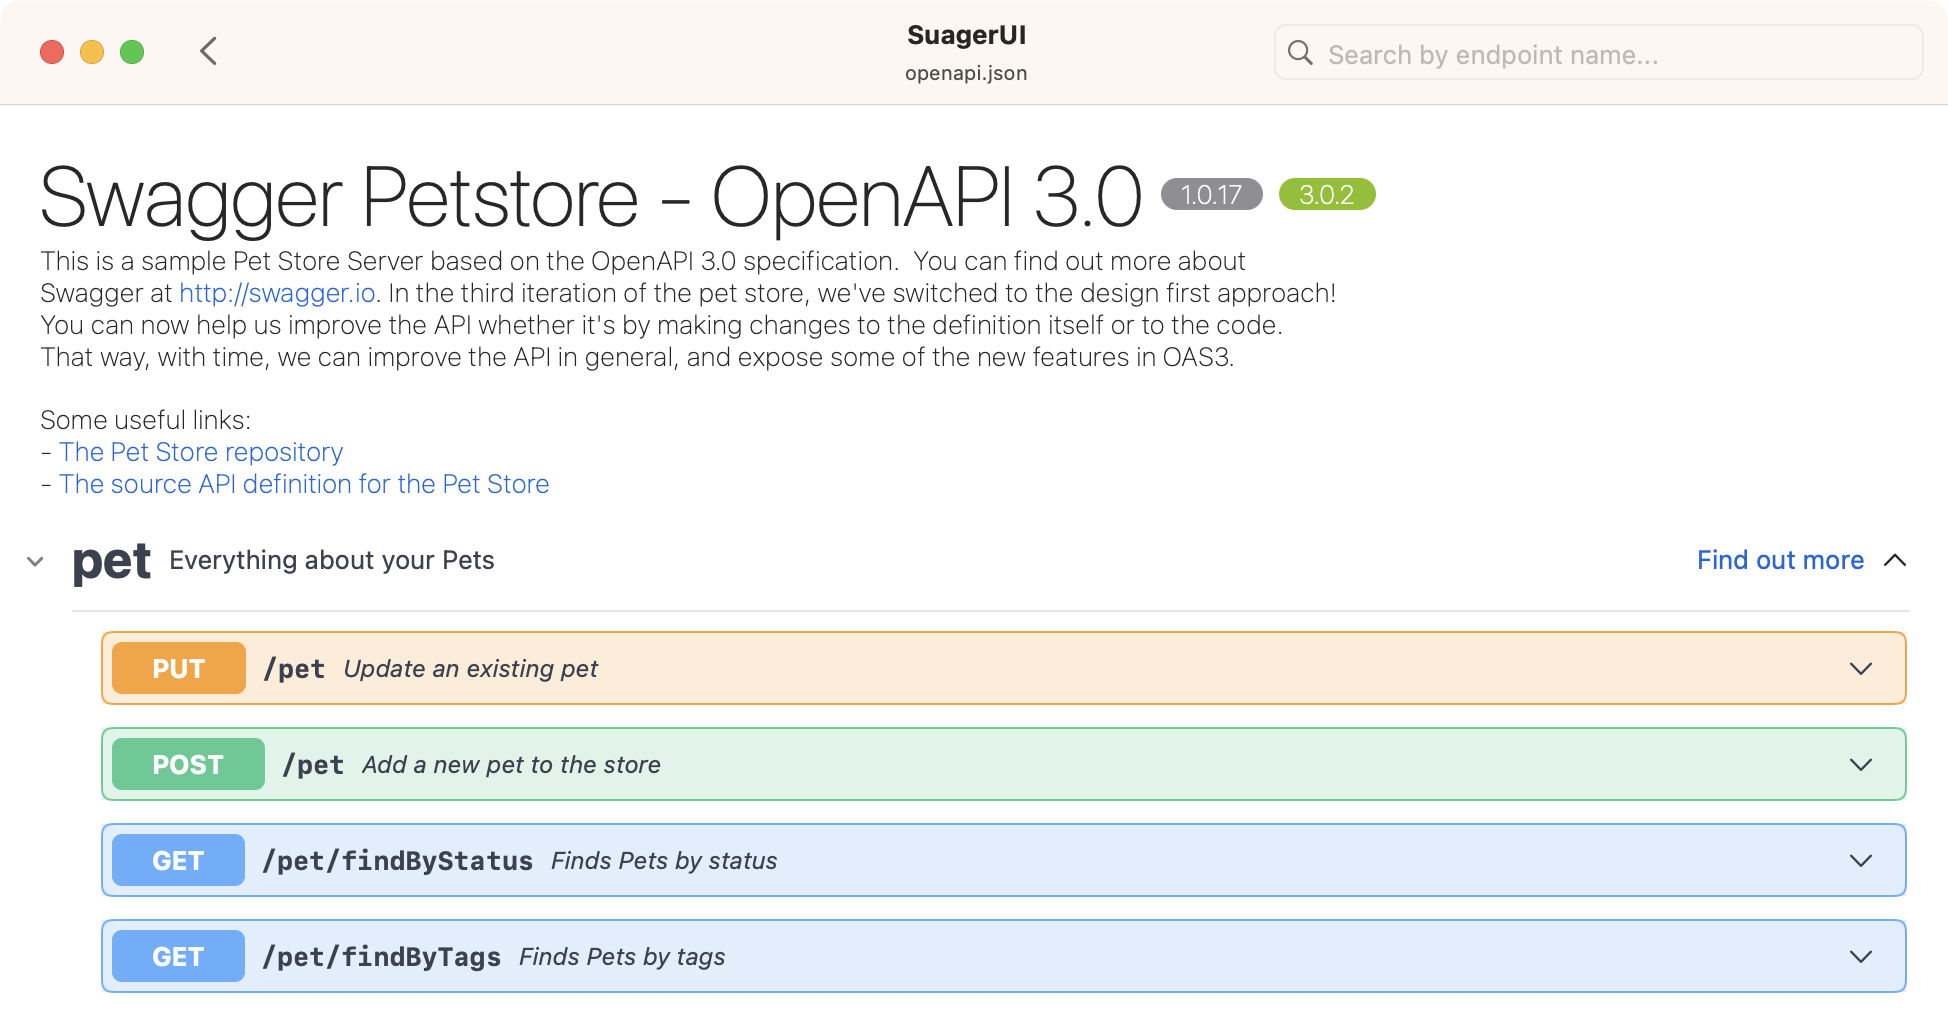The height and width of the screenshot is (1034, 1948).
Task: Click GET badge for findByTags
Action: 178,956
